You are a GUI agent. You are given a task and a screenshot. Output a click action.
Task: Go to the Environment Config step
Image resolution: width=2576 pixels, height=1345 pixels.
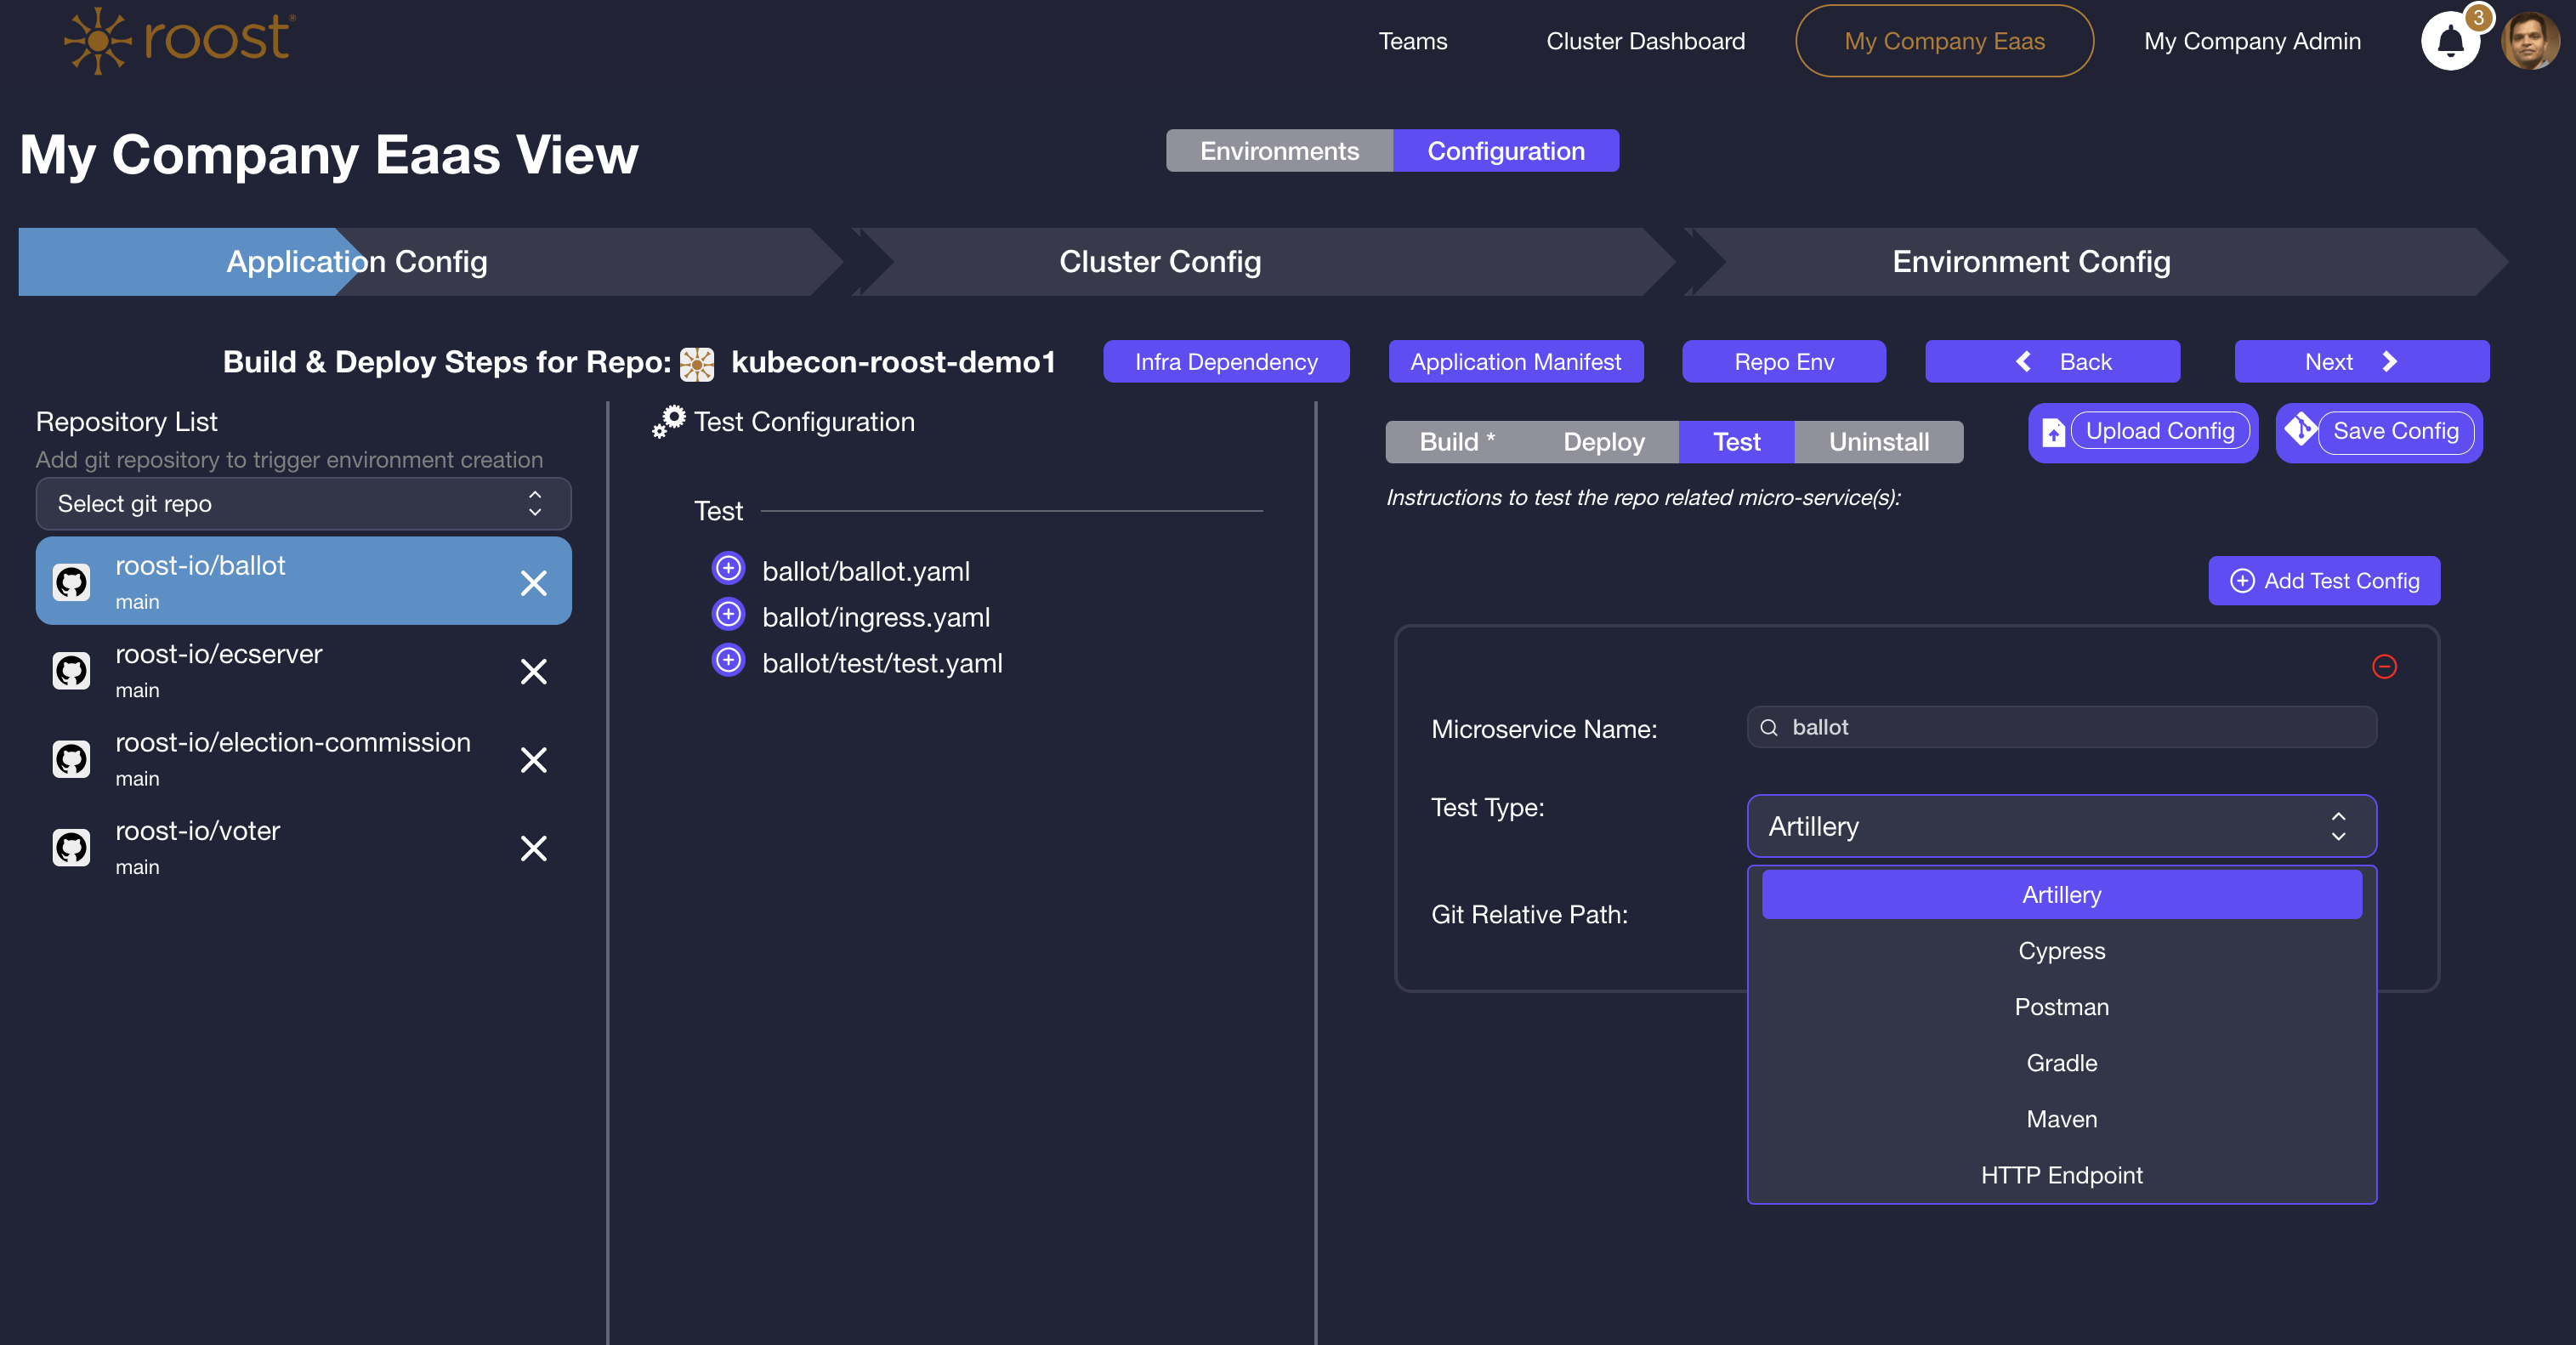tap(2098, 261)
